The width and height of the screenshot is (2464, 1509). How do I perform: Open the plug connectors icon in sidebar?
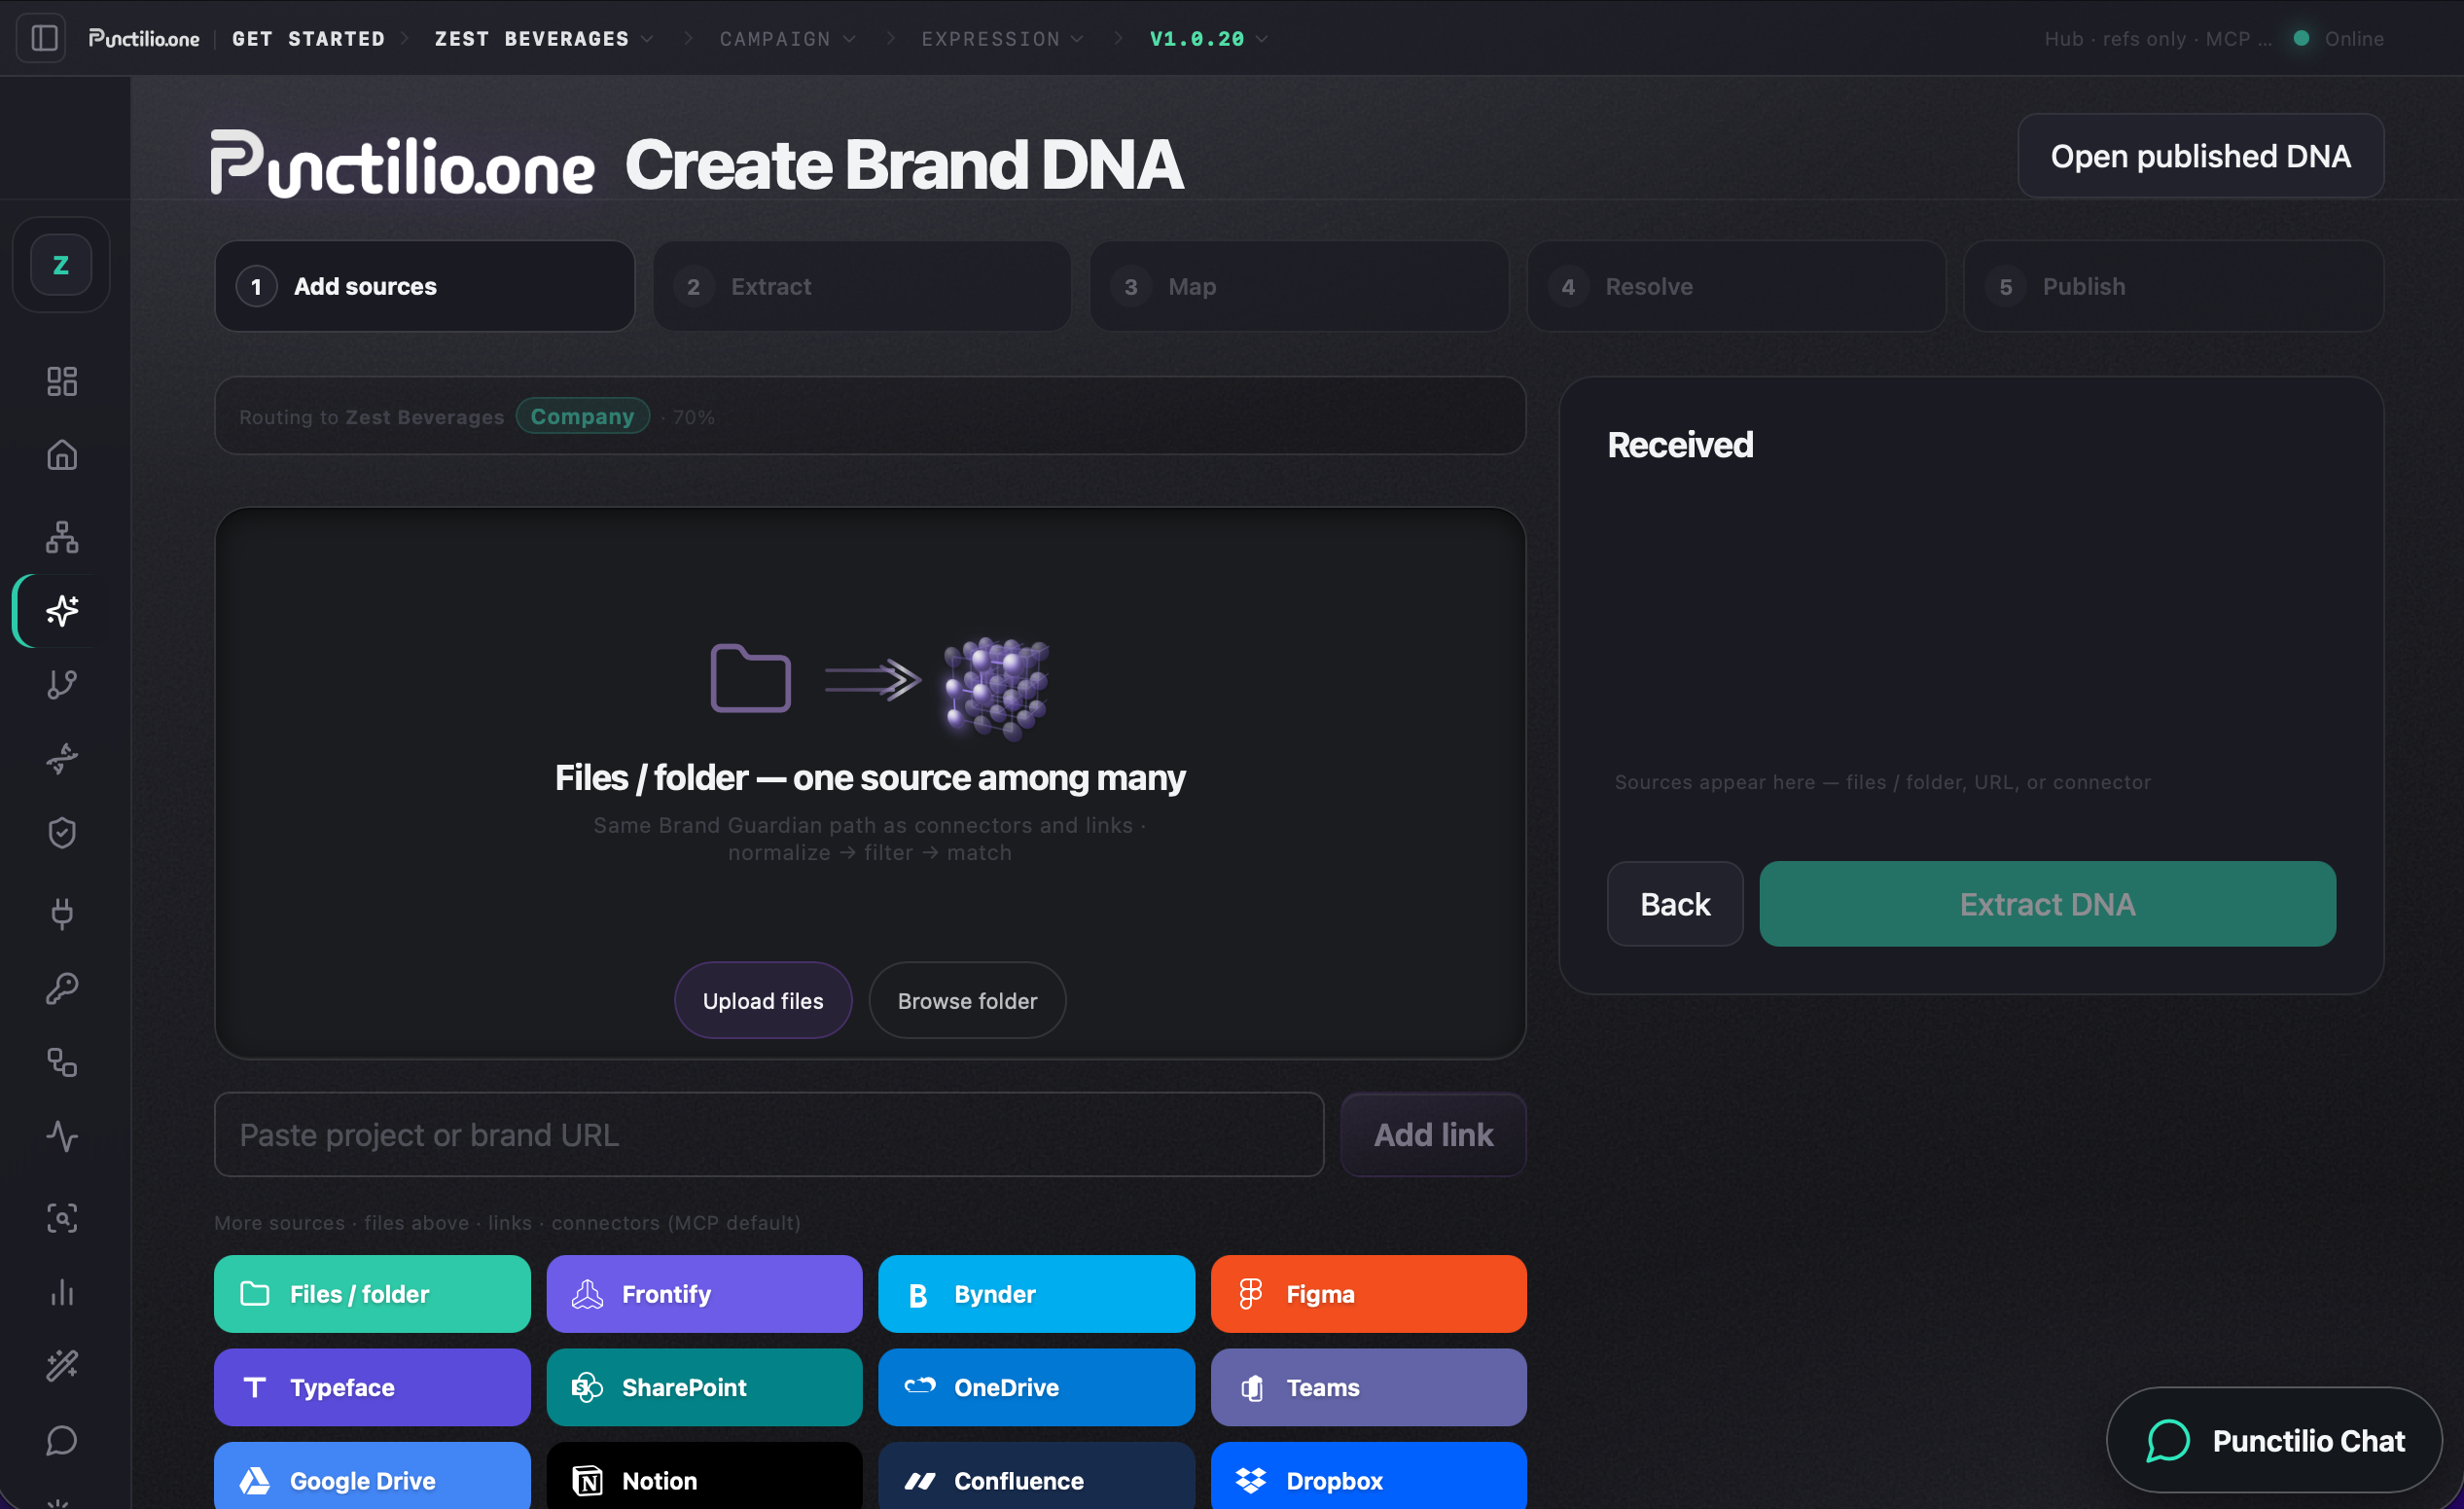62,912
